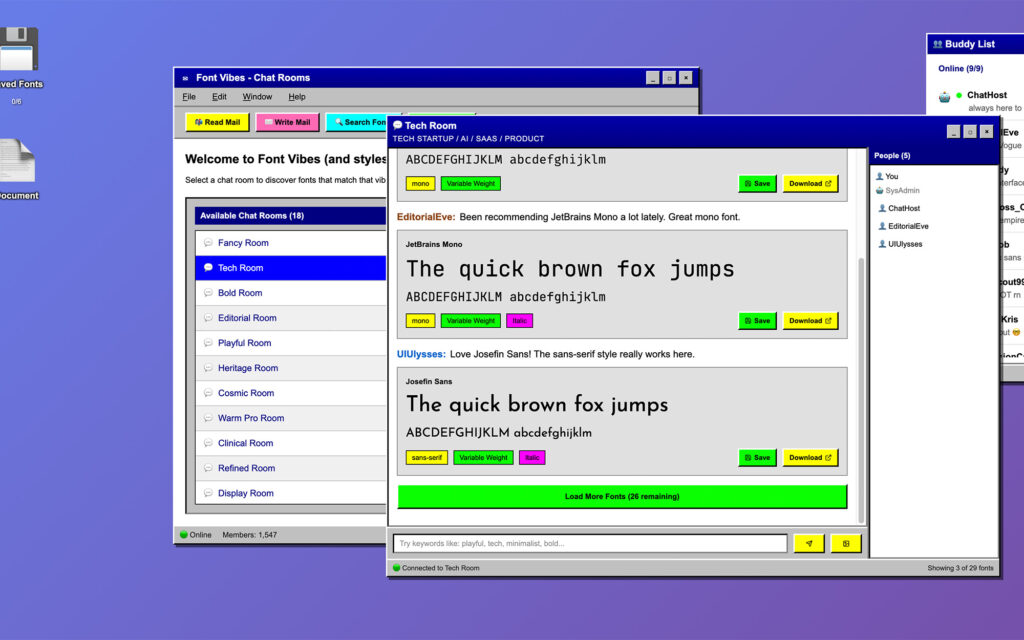Open the Saved Fonts floppy disk icon

tap(18, 52)
